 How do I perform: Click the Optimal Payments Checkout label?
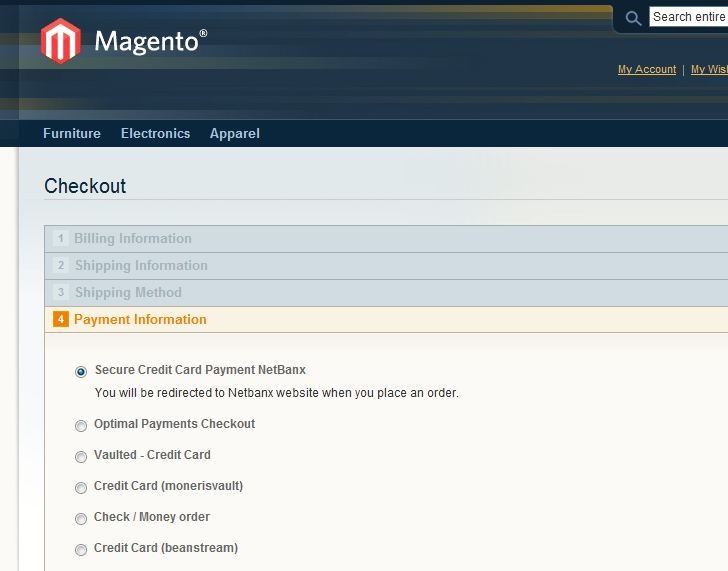click(175, 424)
